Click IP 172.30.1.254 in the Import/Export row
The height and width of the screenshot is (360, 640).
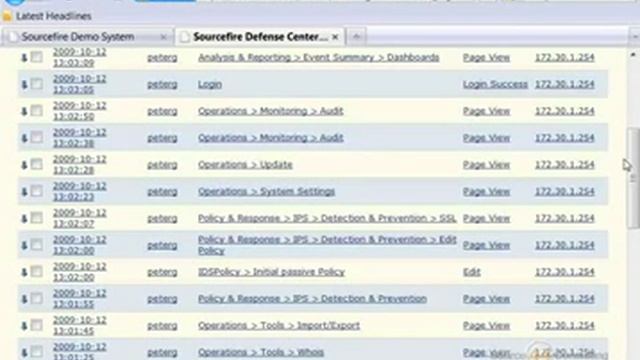564,326
